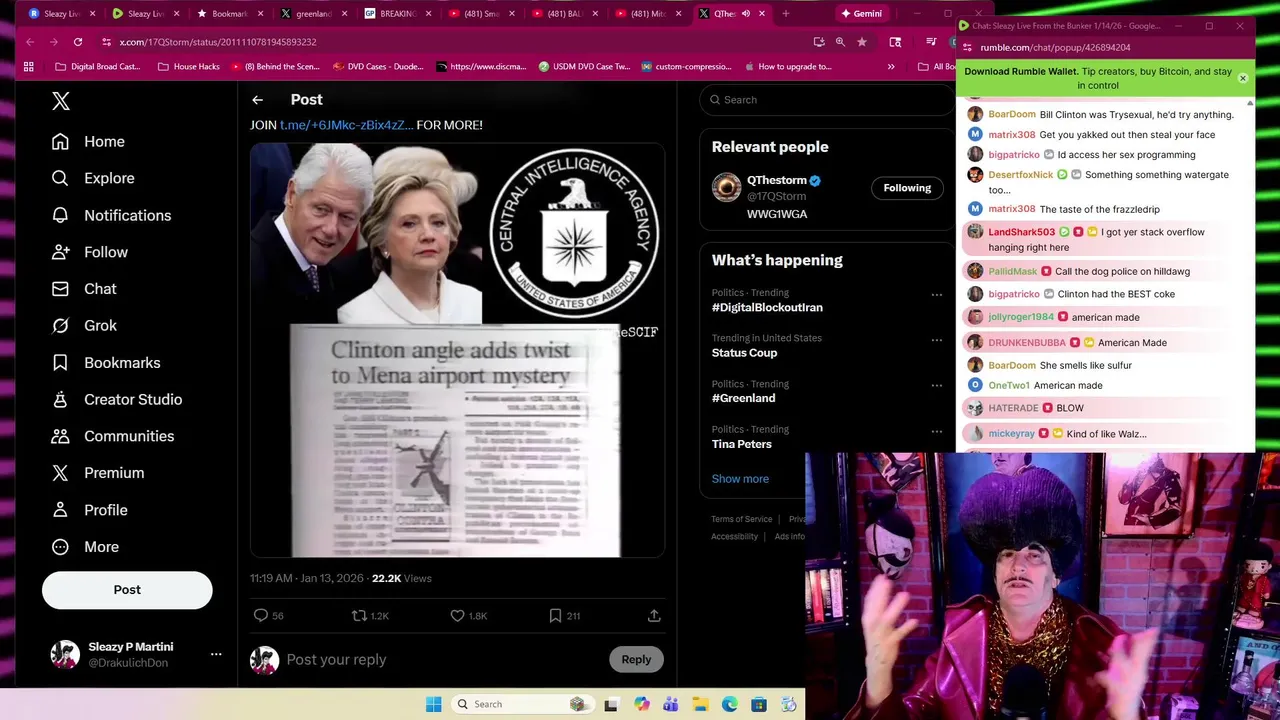This screenshot has height=720, width=1280.
Task: View the 22.2K Views count
Action: 401,578
